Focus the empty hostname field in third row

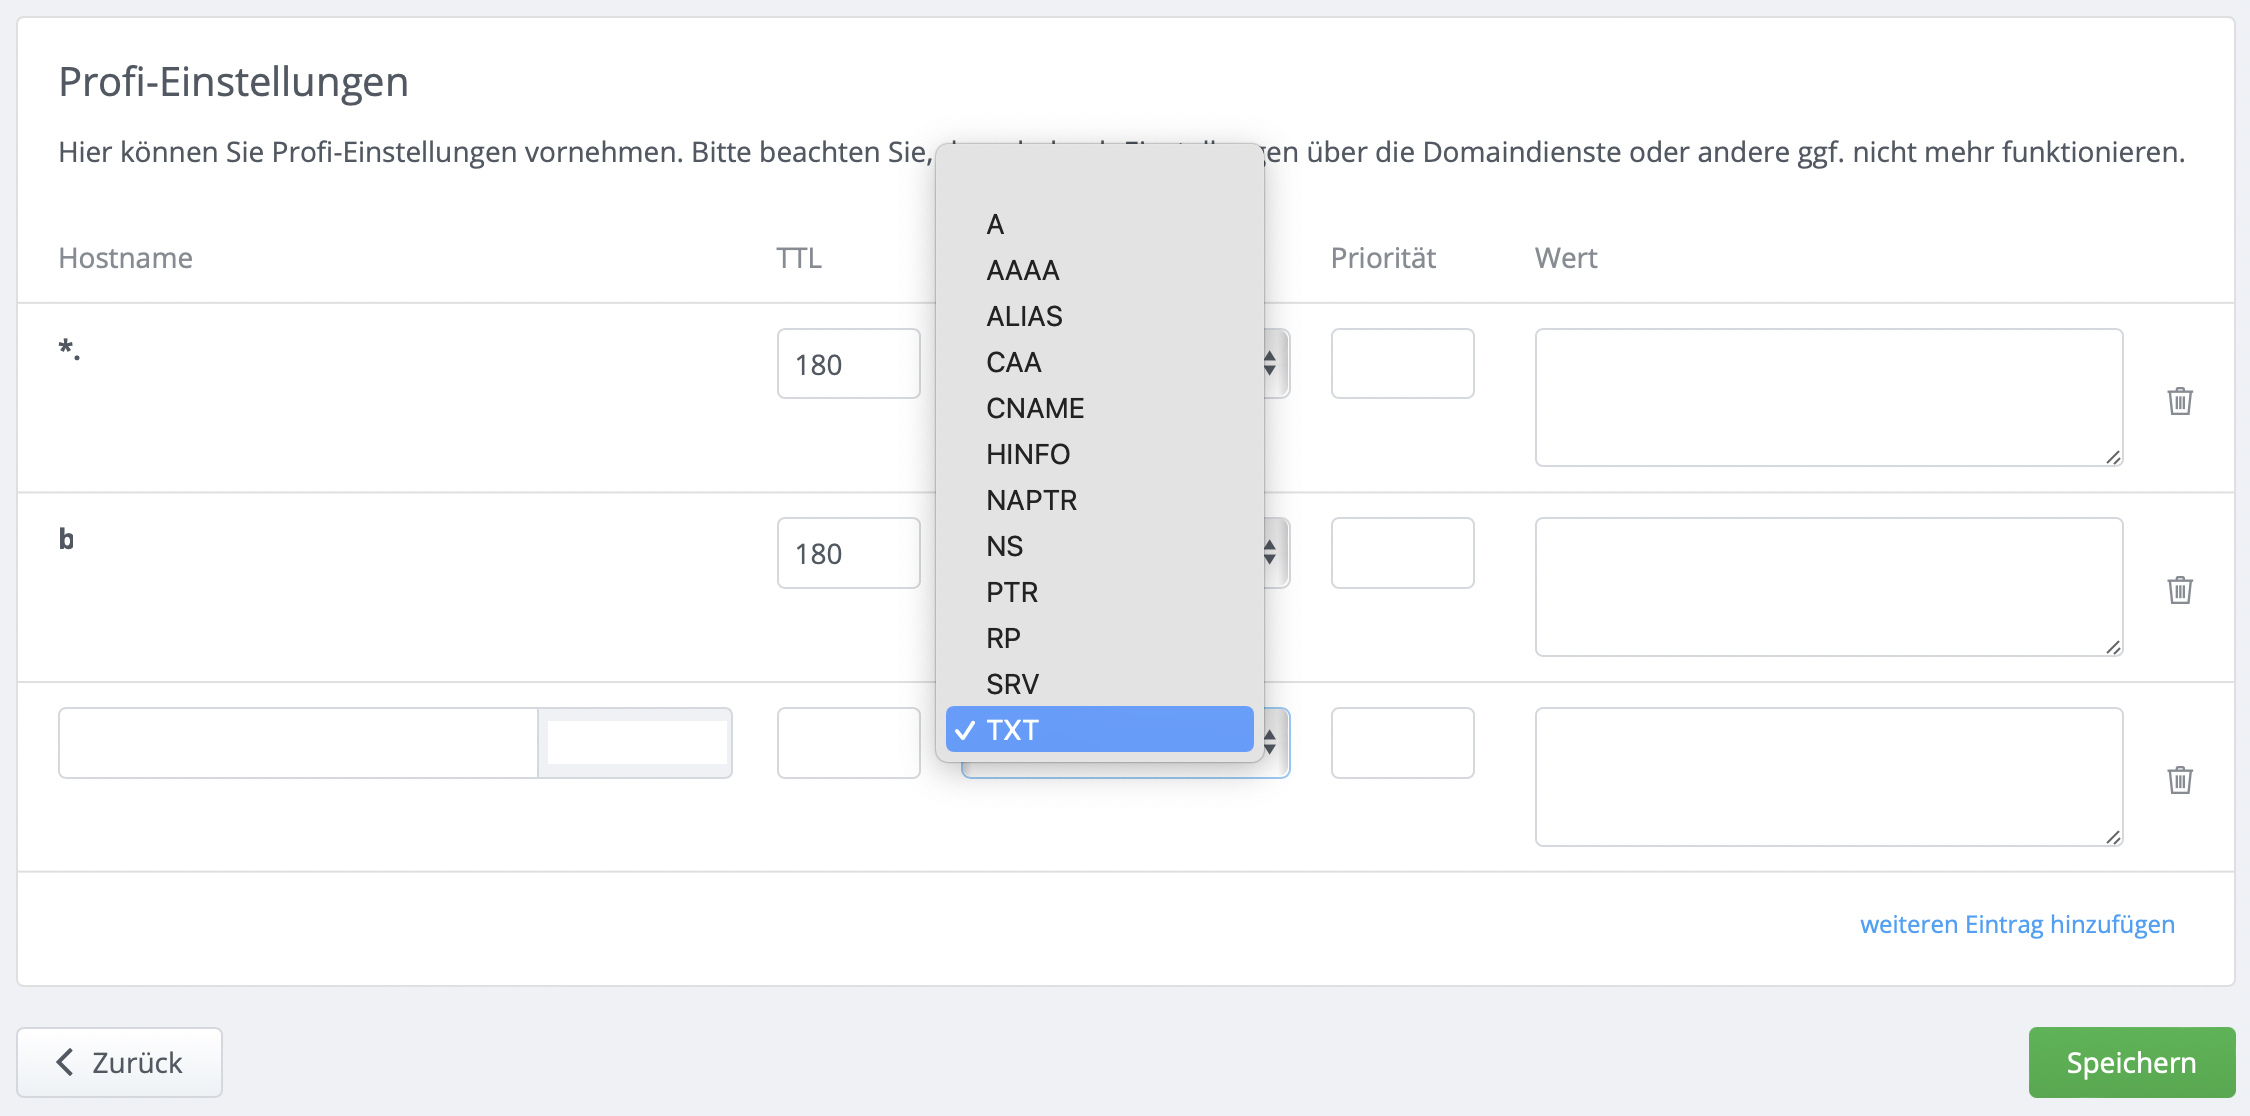click(x=298, y=743)
